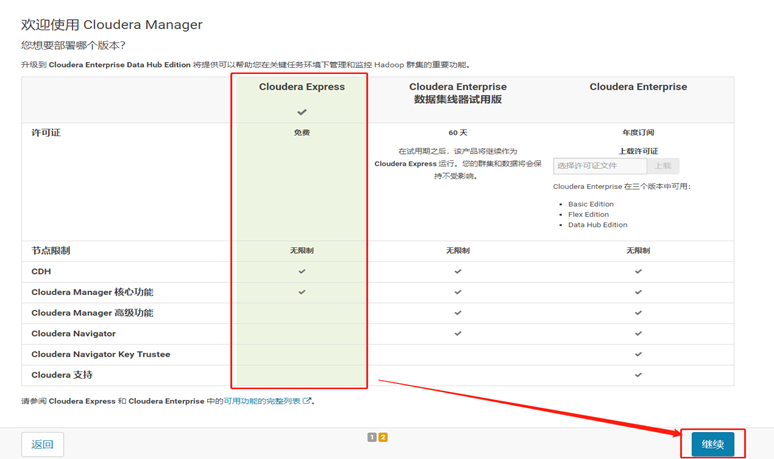Click 无限制 in the trial column
This screenshot has width=774, height=459.
point(458,251)
